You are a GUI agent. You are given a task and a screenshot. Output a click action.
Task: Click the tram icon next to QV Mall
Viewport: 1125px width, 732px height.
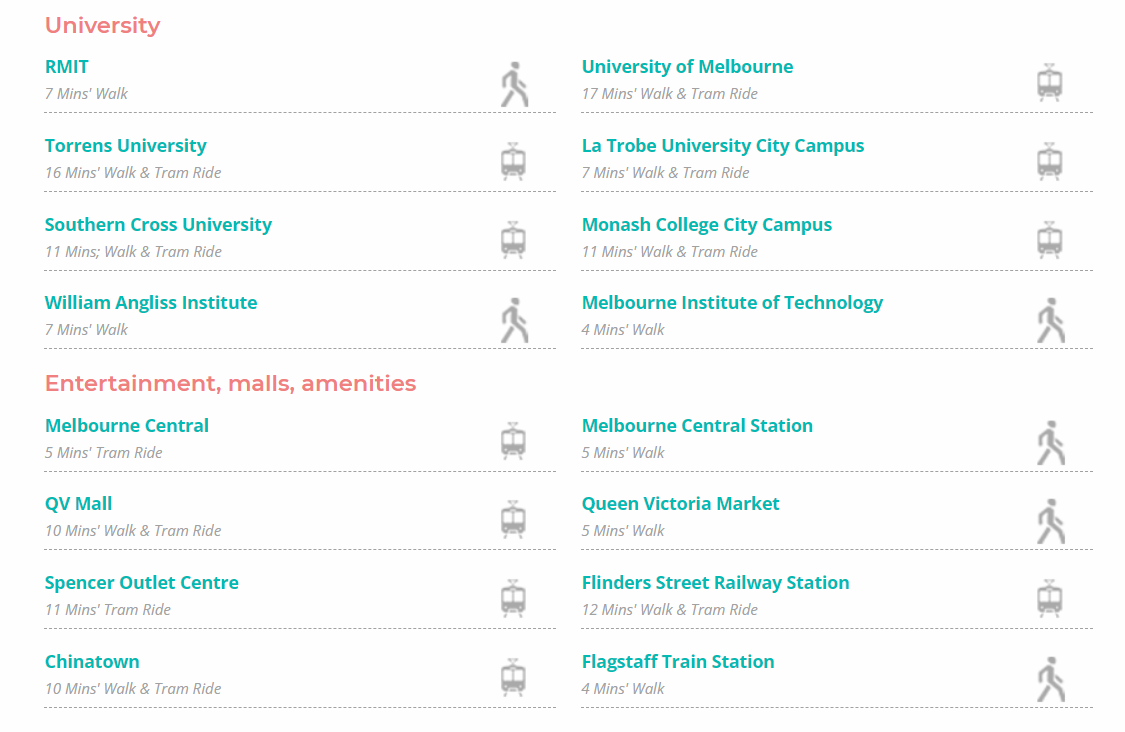click(x=513, y=520)
